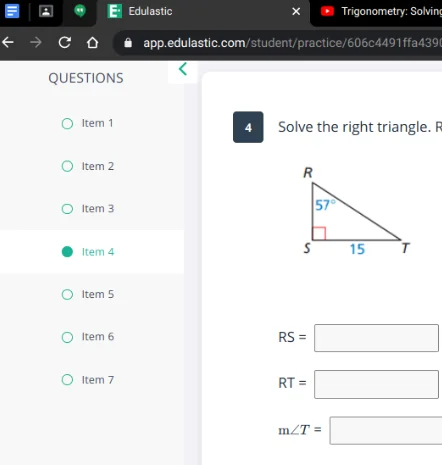Collapse the Questions sidebar with chevron
The height and width of the screenshot is (465, 442).
tap(183, 69)
